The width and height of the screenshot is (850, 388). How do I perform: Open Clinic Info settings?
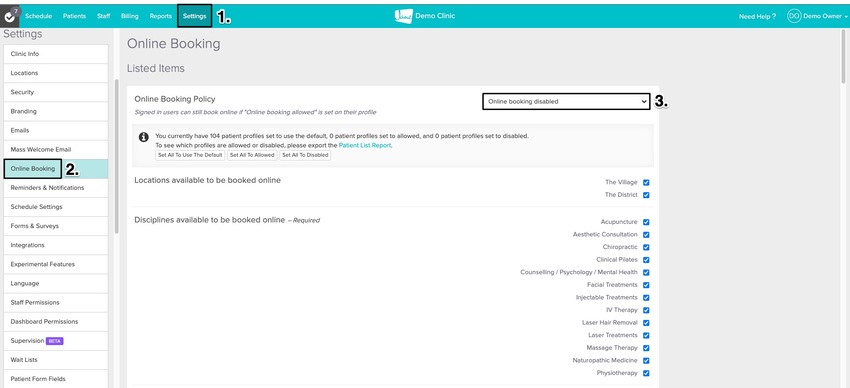(56, 54)
